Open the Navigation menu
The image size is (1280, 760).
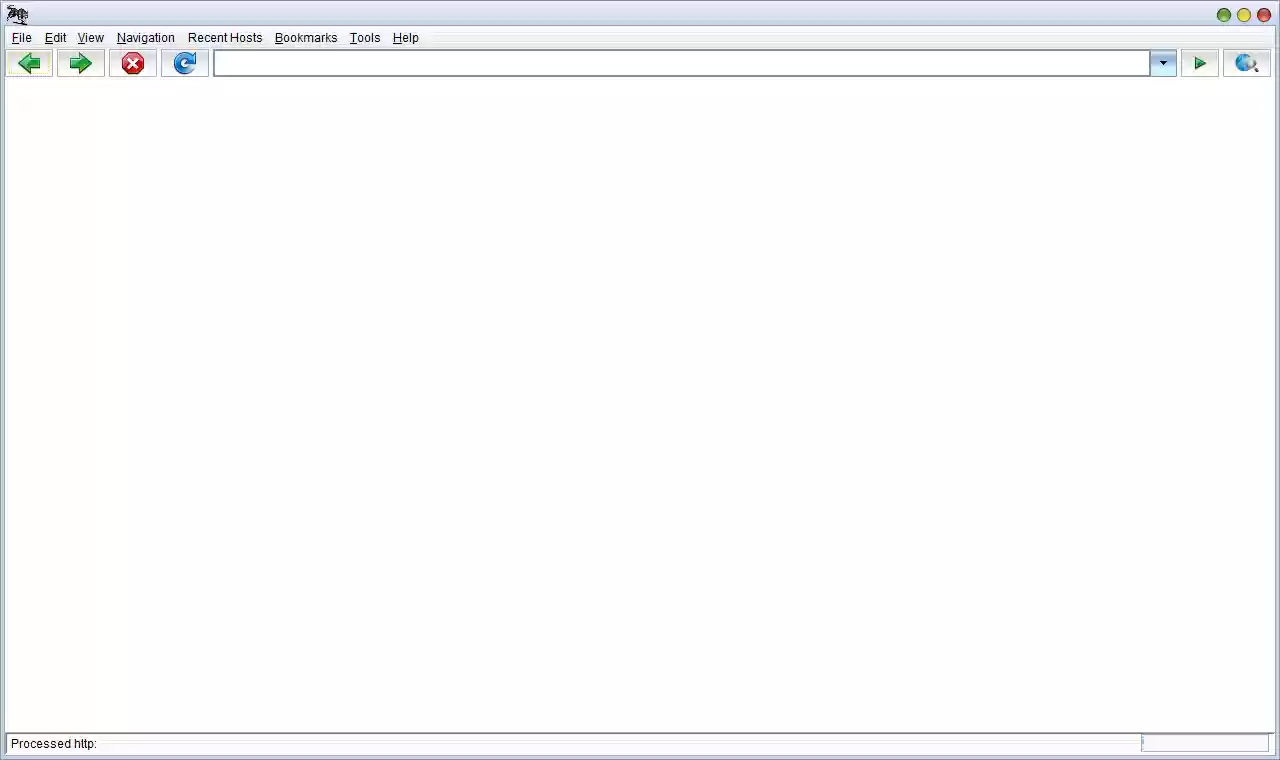(x=145, y=37)
